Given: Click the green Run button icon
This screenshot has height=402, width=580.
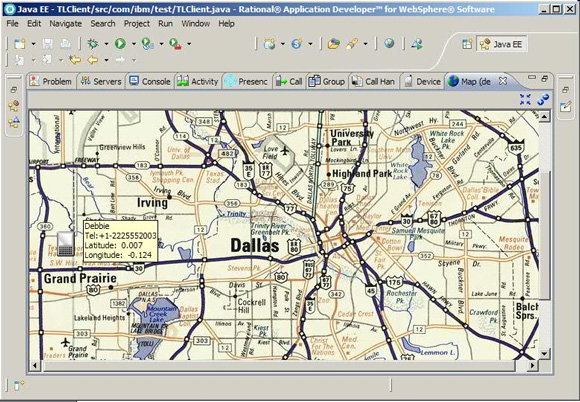Looking at the screenshot, I should point(120,44).
